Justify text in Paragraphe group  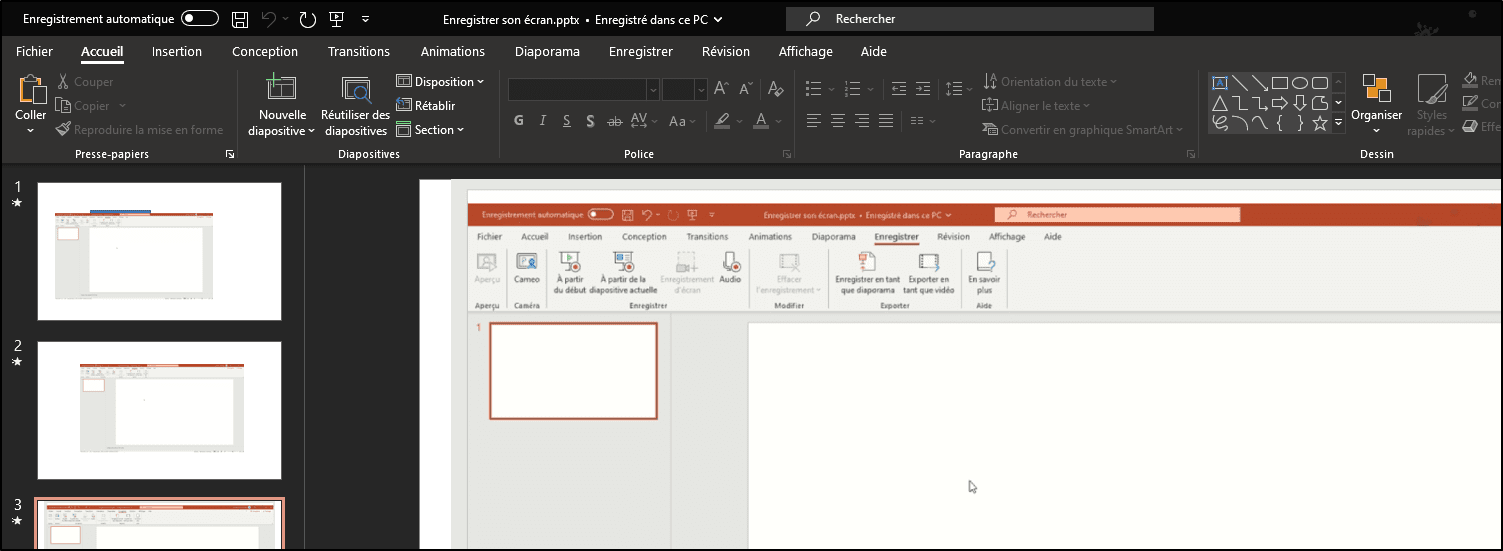(886, 121)
